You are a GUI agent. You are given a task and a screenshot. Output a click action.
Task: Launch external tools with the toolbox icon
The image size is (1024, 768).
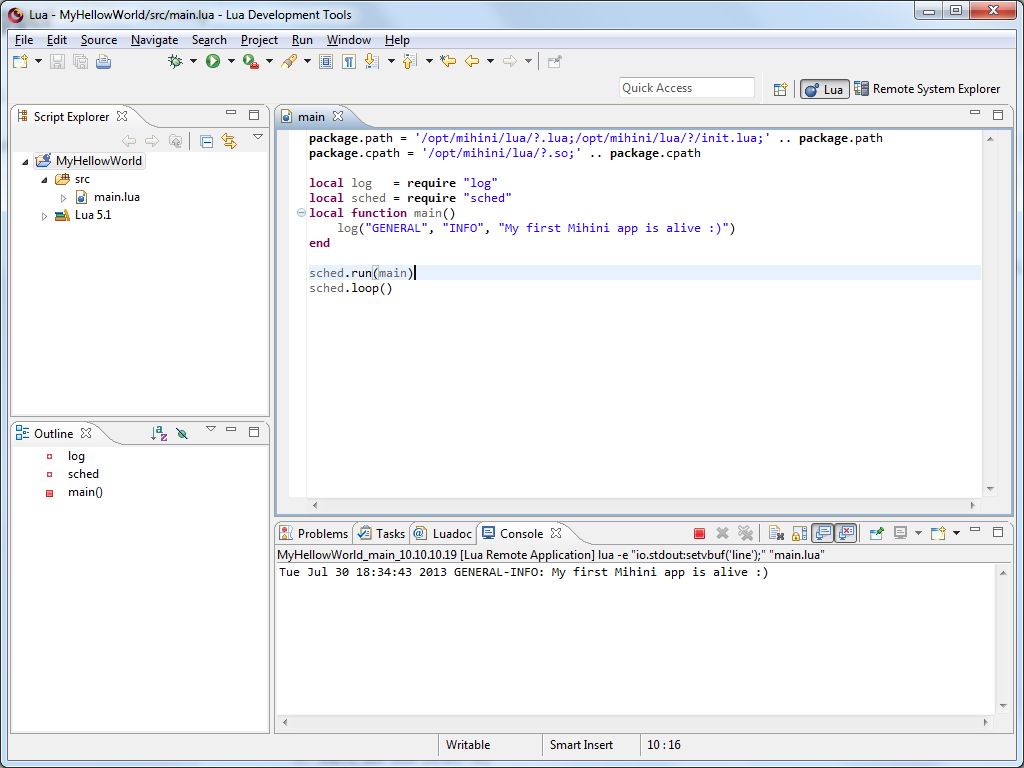point(250,61)
